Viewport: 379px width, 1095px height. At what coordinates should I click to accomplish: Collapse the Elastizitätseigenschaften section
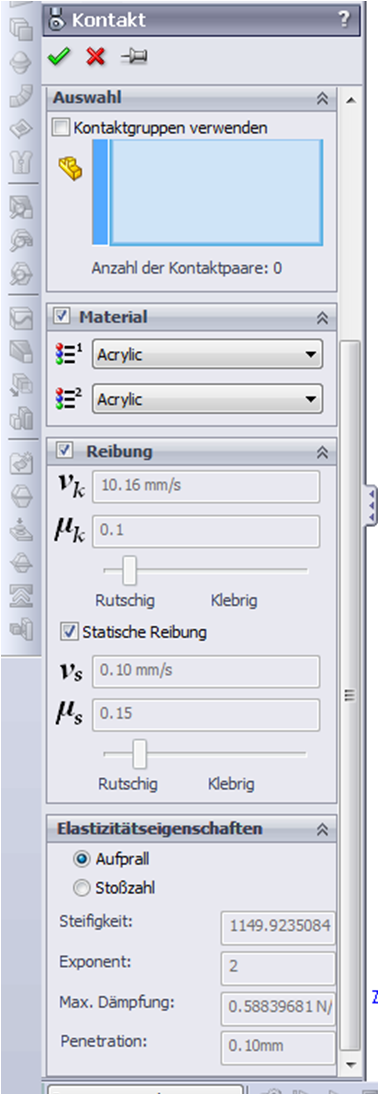coord(322,830)
